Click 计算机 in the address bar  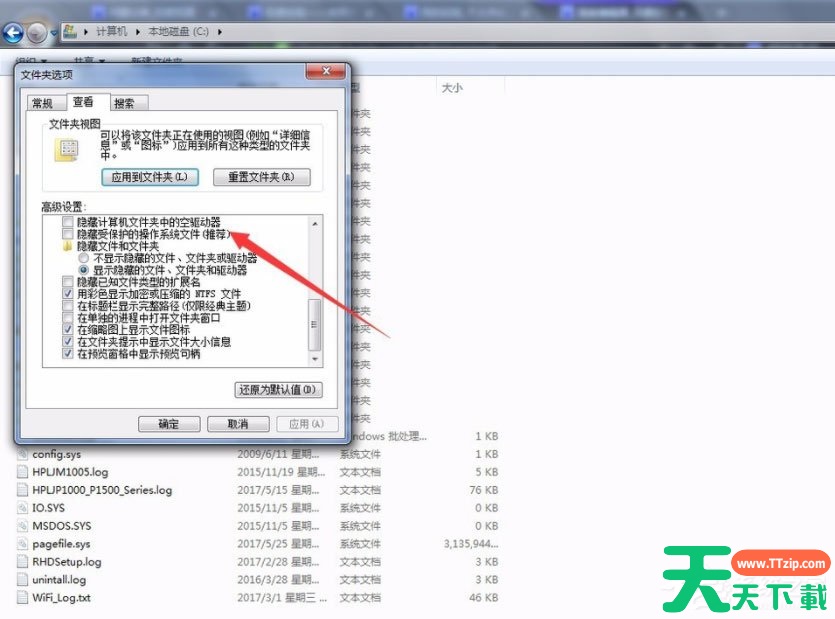click(111, 32)
